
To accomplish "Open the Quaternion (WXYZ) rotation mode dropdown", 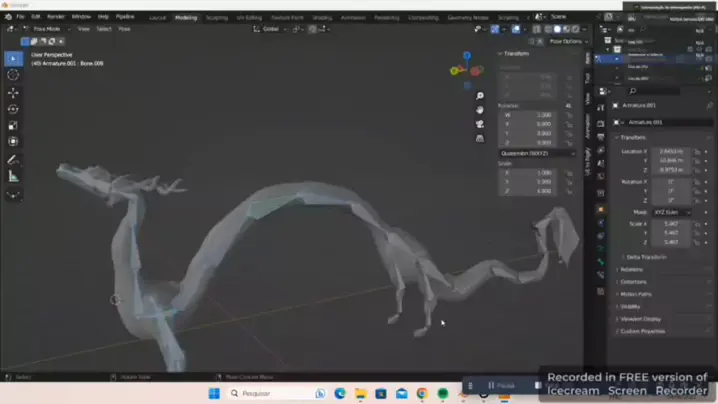I will [537, 153].
